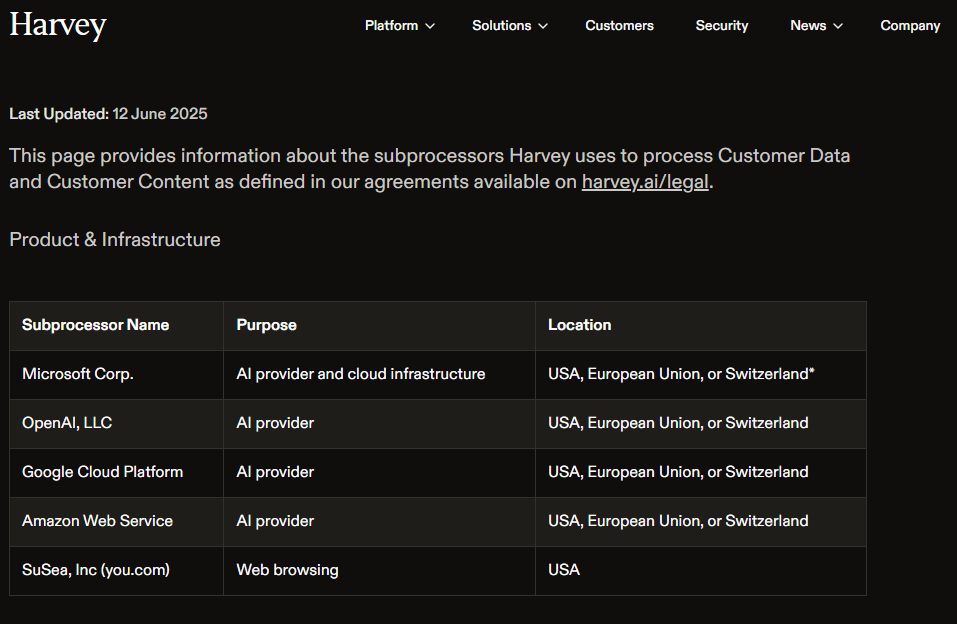The height and width of the screenshot is (624, 957).
Task: Click the Amazon Web Service cell
Action: 117,521
